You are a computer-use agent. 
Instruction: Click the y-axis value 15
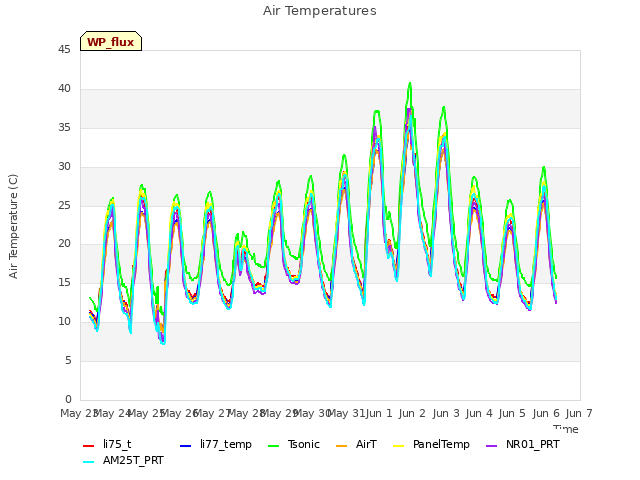click(64, 283)
